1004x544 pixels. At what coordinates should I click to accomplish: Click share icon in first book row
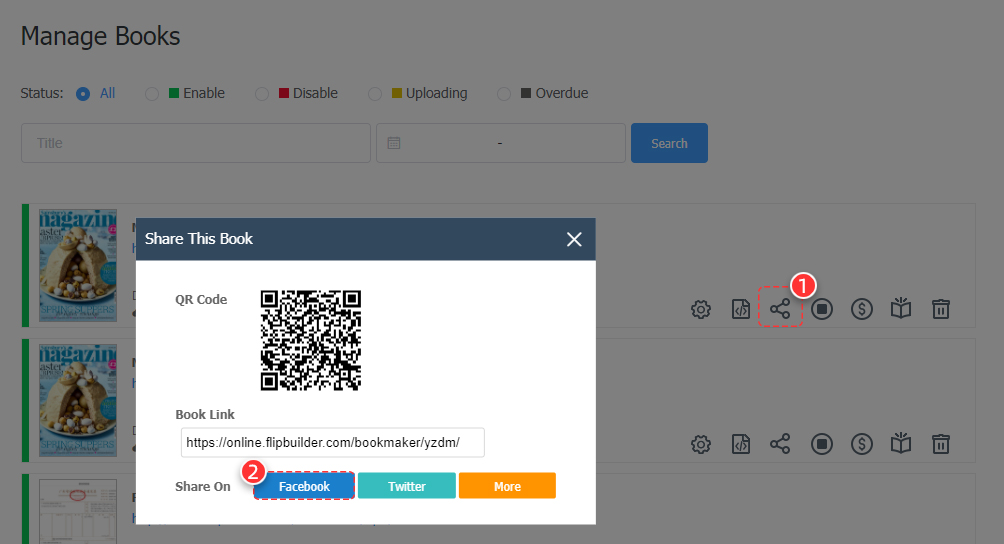click(x=780, y=310)
